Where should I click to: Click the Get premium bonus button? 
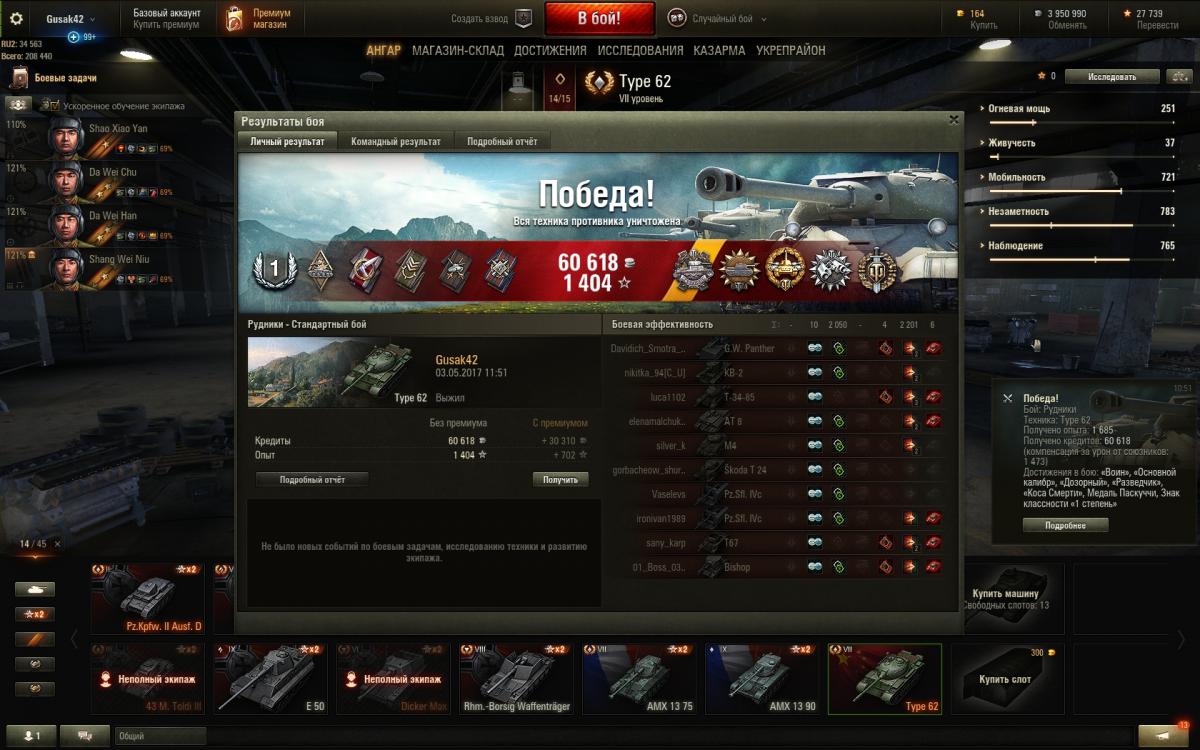click(560, 480)
